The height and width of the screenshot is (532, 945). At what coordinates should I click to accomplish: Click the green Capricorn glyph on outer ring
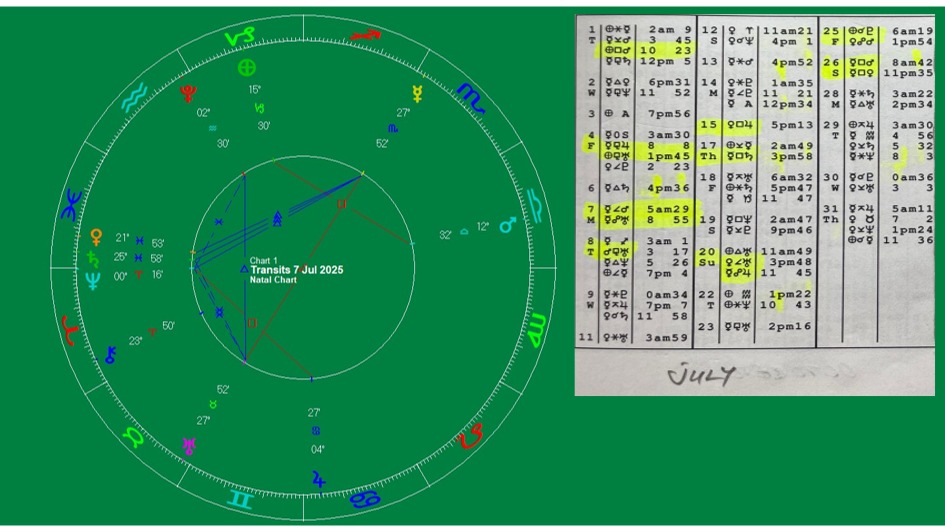239,37
